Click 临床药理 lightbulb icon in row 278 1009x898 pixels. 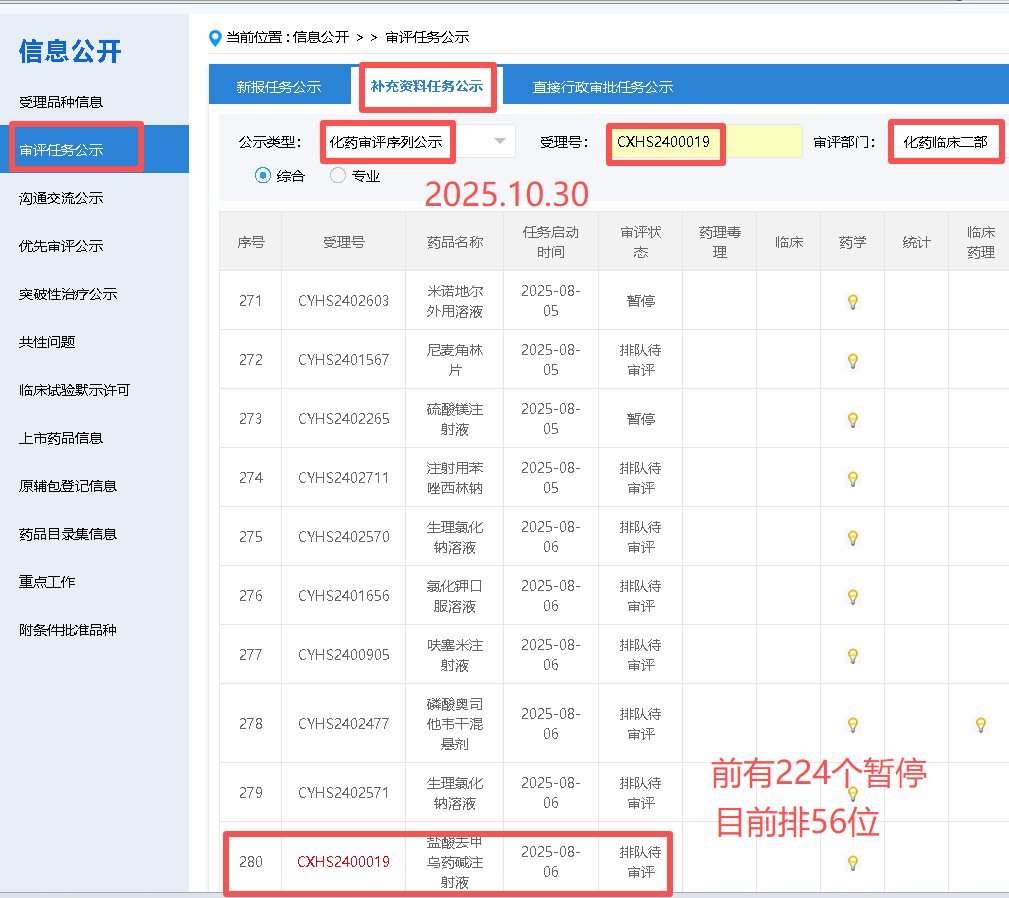(981, 725)
